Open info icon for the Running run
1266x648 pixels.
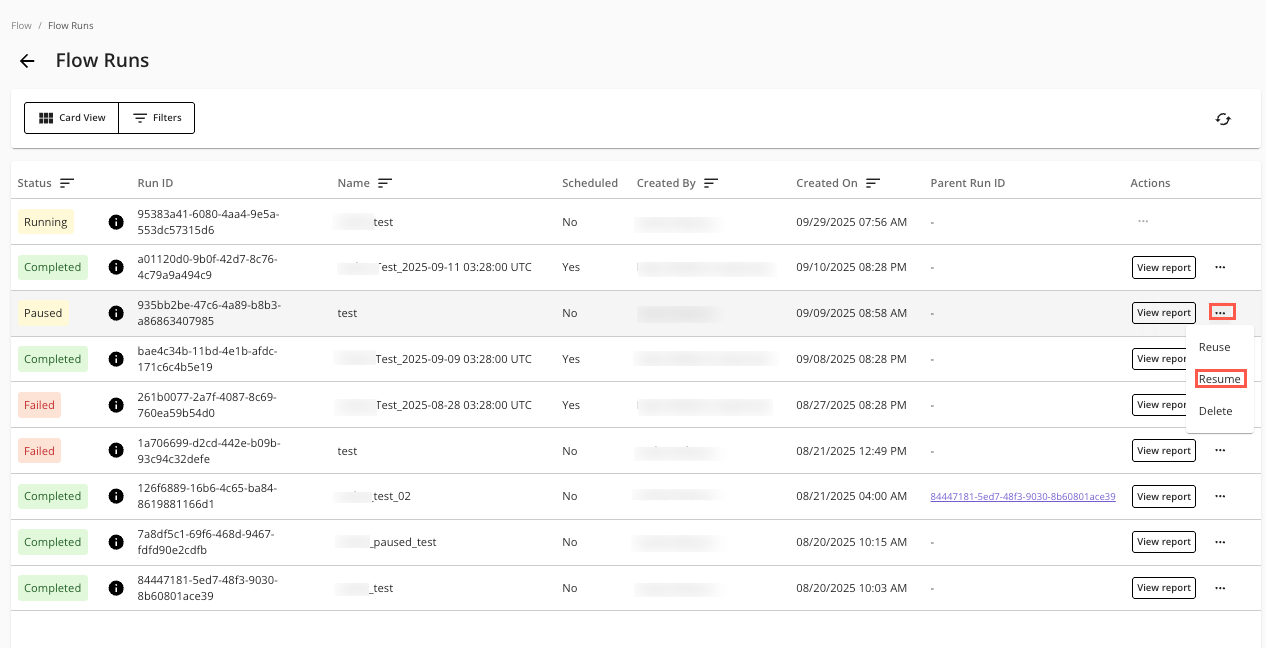(116, 222)
